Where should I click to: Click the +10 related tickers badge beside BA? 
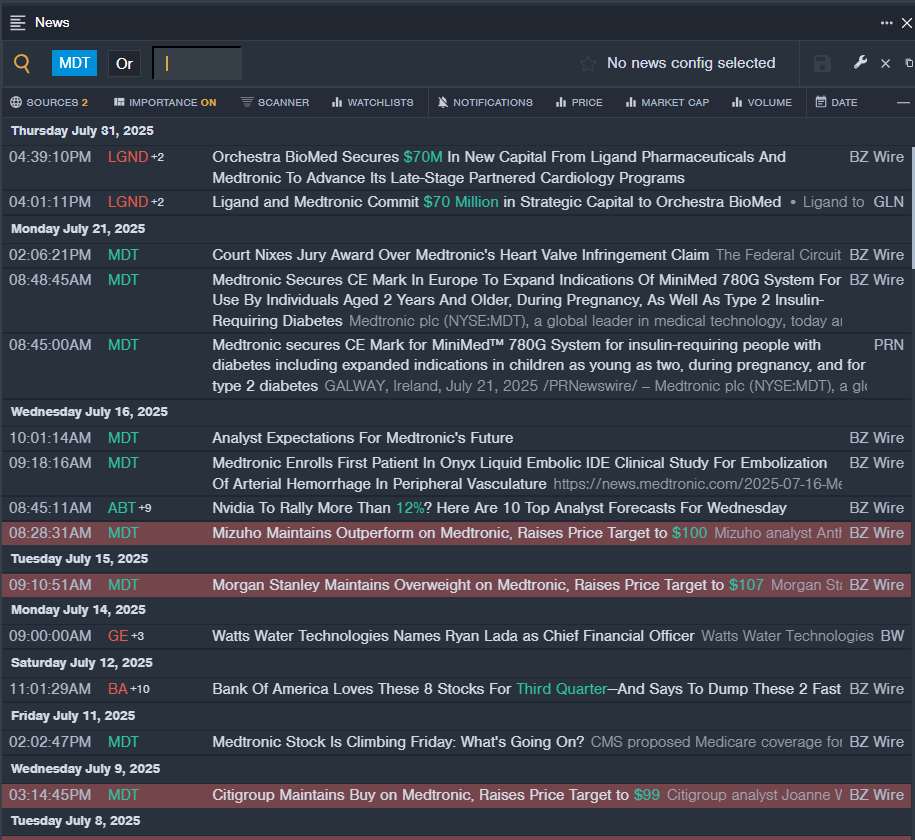(x=140, y=690)
